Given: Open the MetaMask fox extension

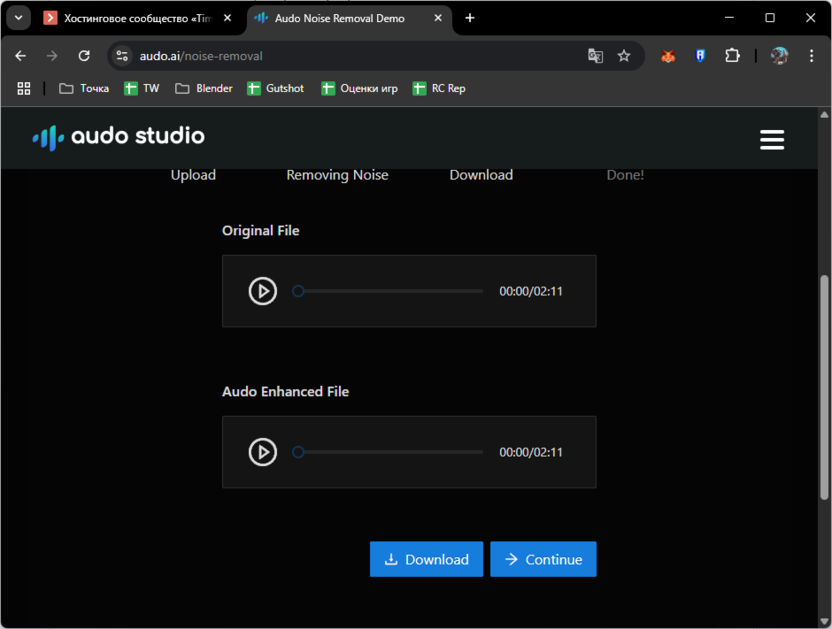Looking at the screenshot, I should click(x=668, y=56).
